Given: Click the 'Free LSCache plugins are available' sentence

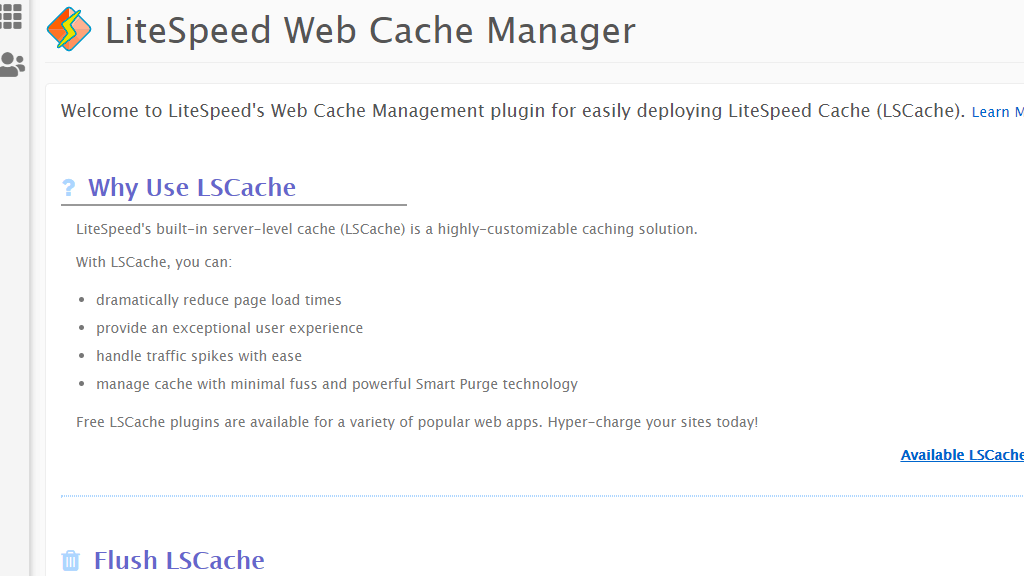Looking at the screenshot, I should click(417, 422).
